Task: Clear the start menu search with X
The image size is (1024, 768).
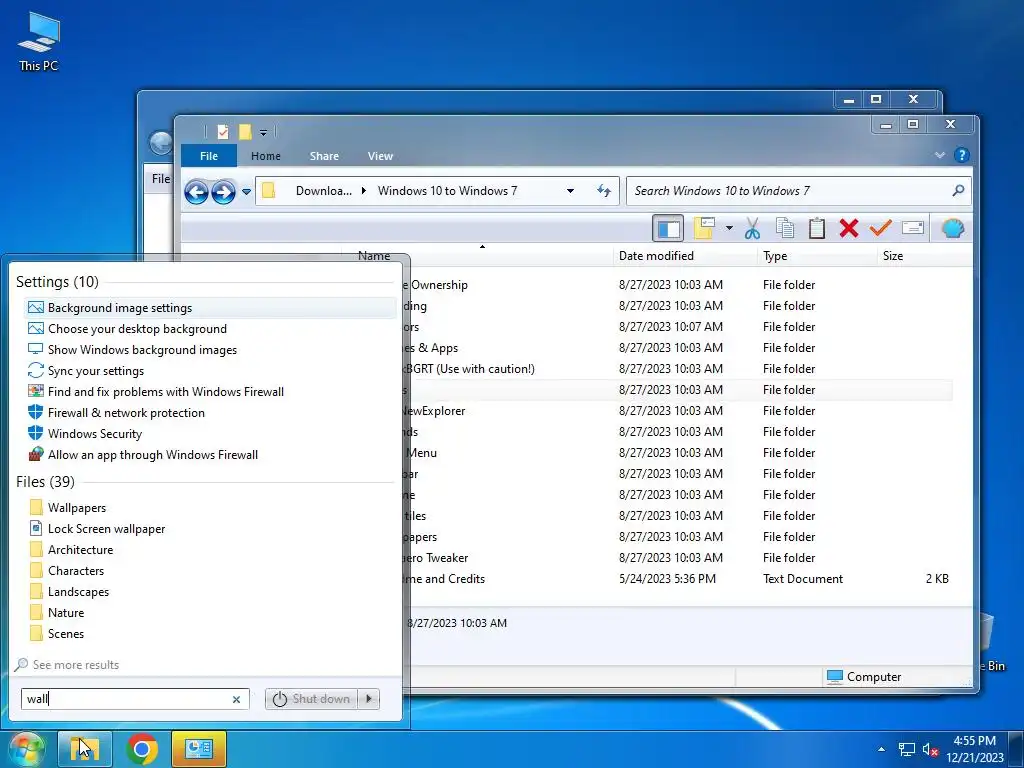Action: (x=236, y=699)
